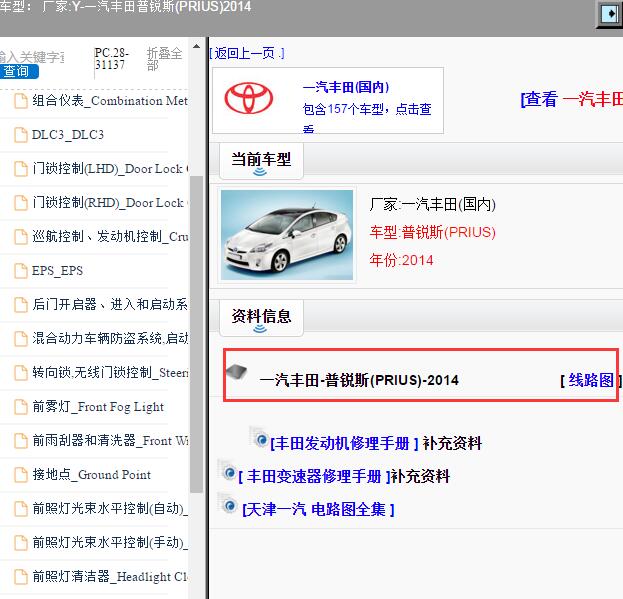Open the 前雾灯 Front Fog Light document icon
The height and width of the screenshot is (599, 623).
pos(21,407)
